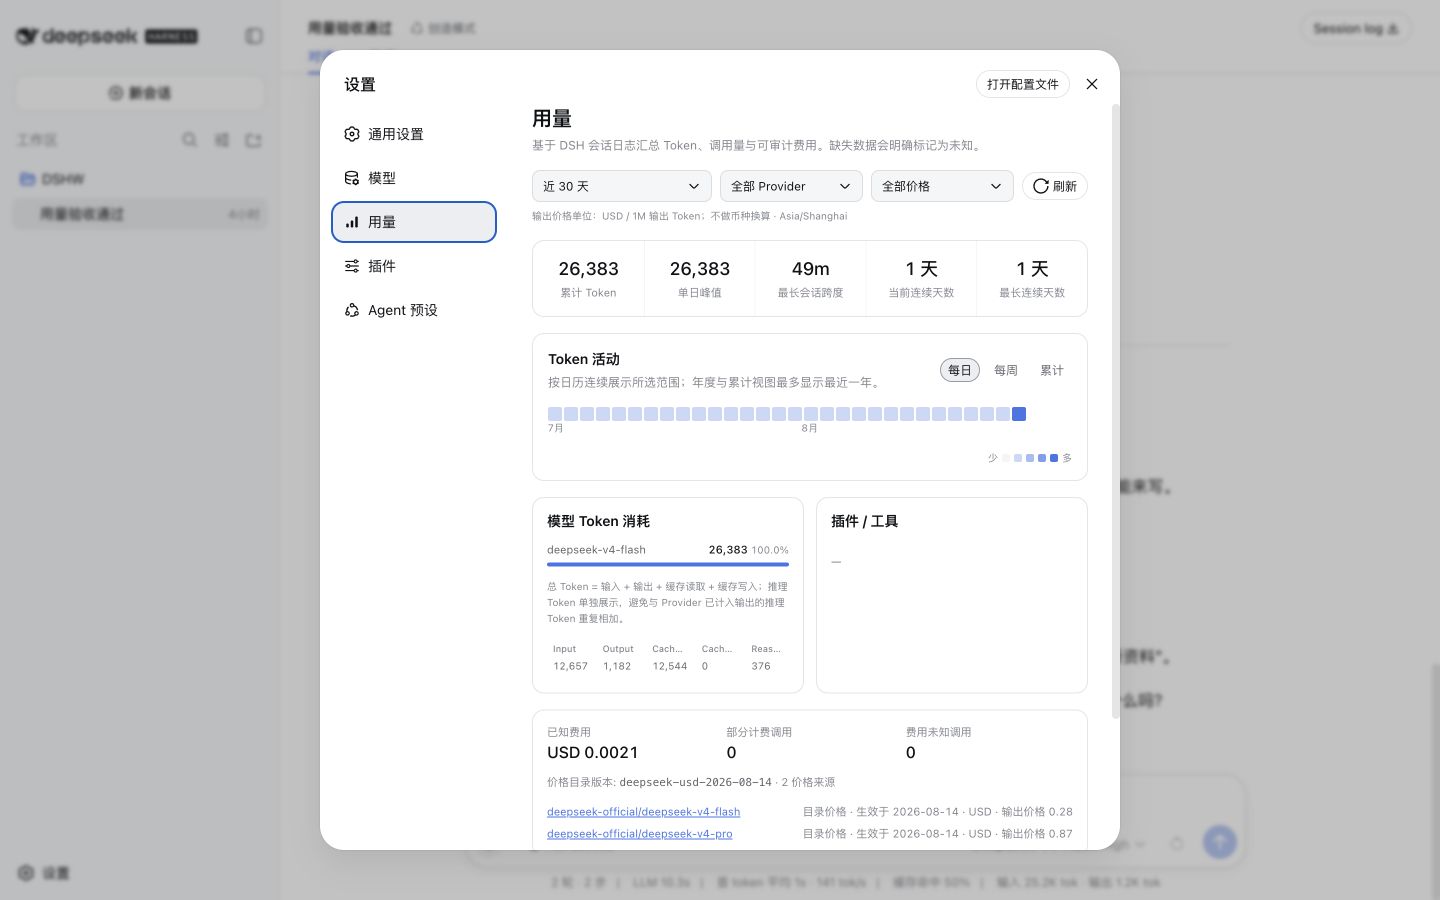Click the 刷新 refresh button

tap(1055, 186)
